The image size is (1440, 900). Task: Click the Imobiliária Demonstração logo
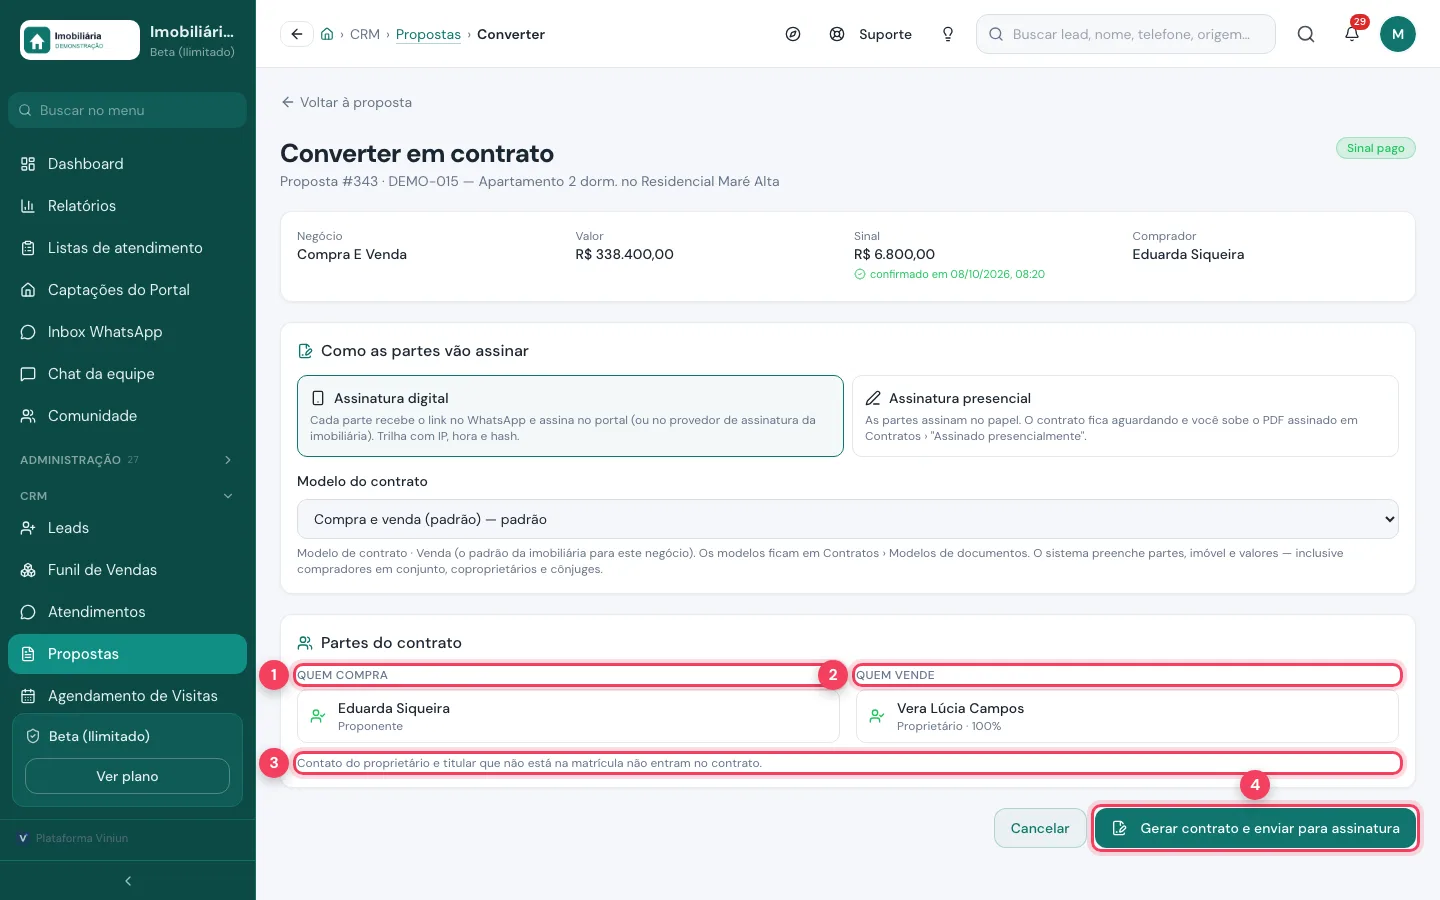[x=80, y=40]
